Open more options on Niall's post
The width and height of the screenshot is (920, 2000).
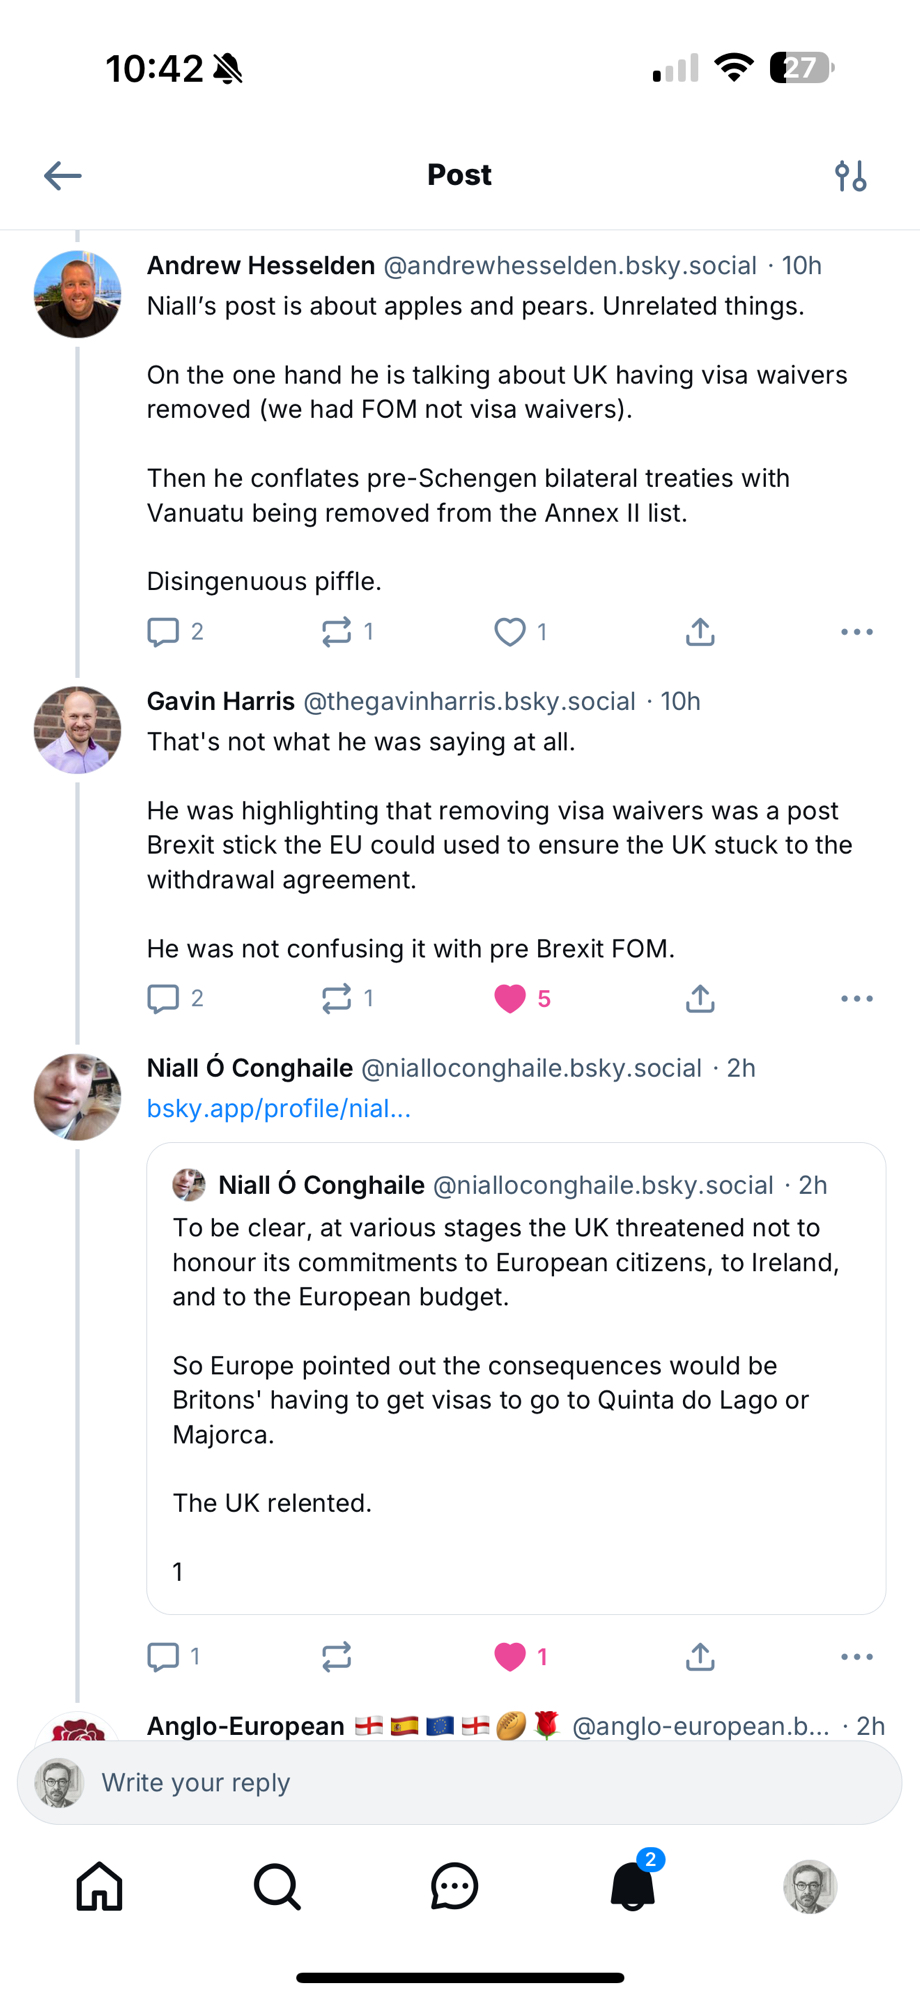[x=857, y=1657]
